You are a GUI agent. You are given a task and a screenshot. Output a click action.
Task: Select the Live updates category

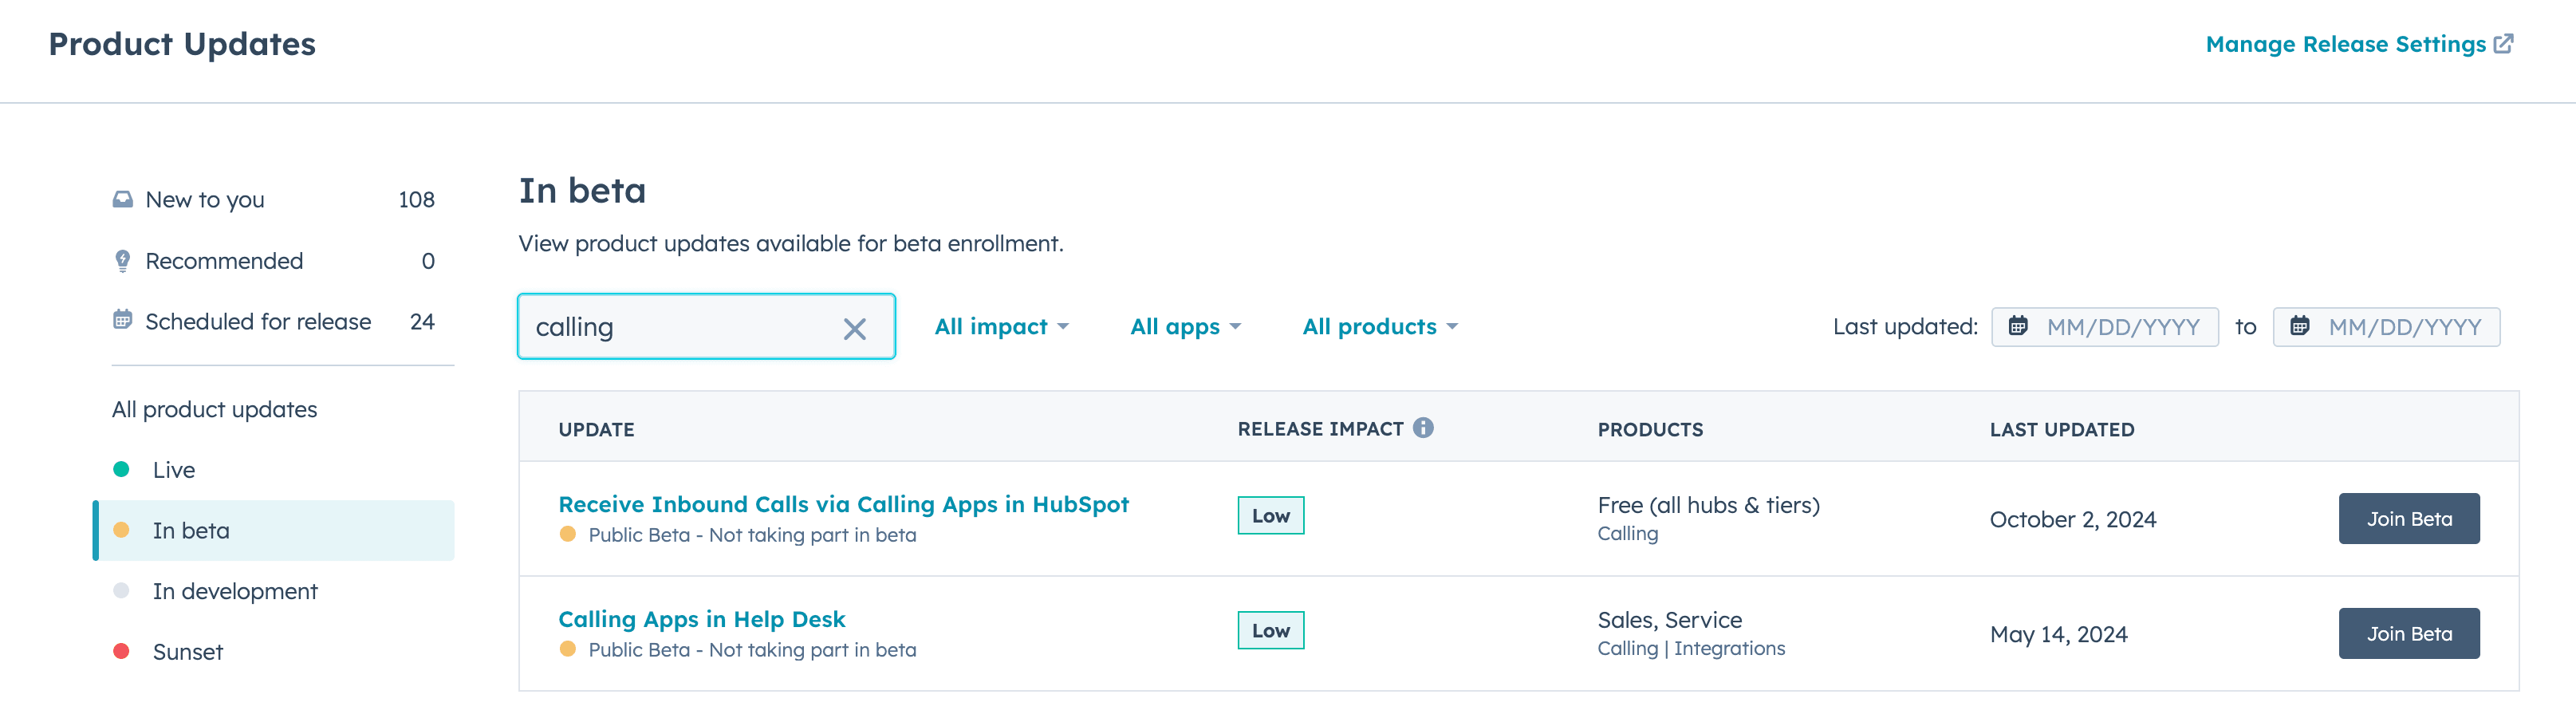coord(174,470)
